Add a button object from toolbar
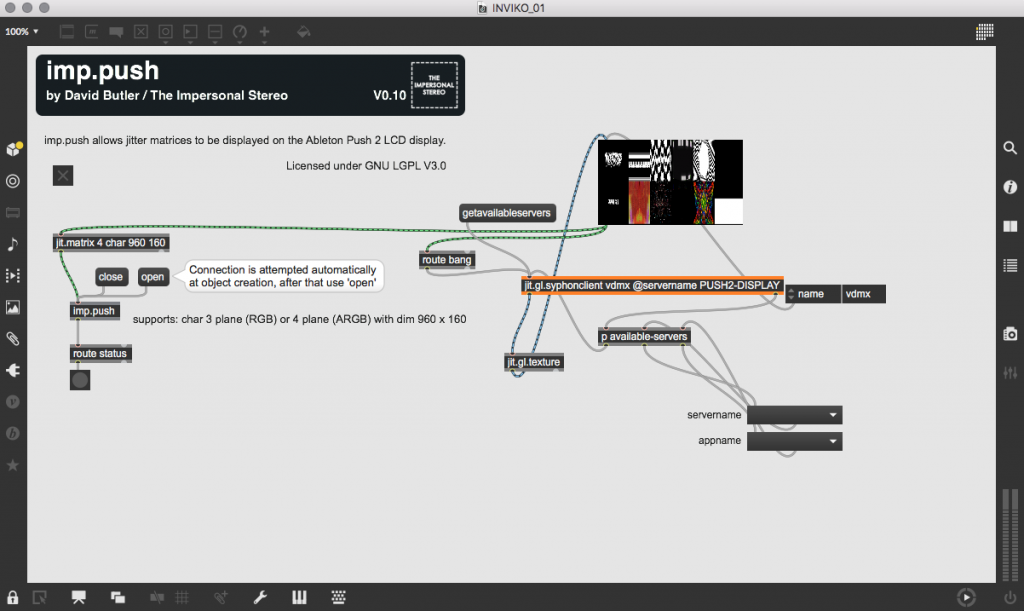The image size is (1024, 611). 166,31
